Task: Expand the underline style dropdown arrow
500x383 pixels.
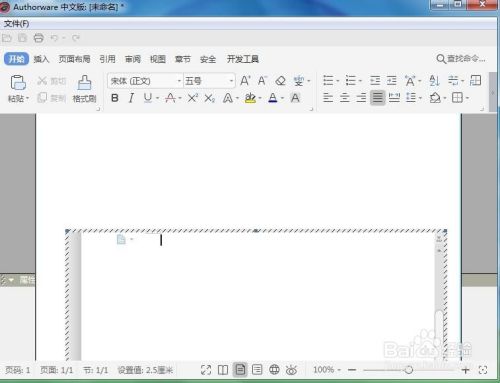Action: [x=157, y=98]
